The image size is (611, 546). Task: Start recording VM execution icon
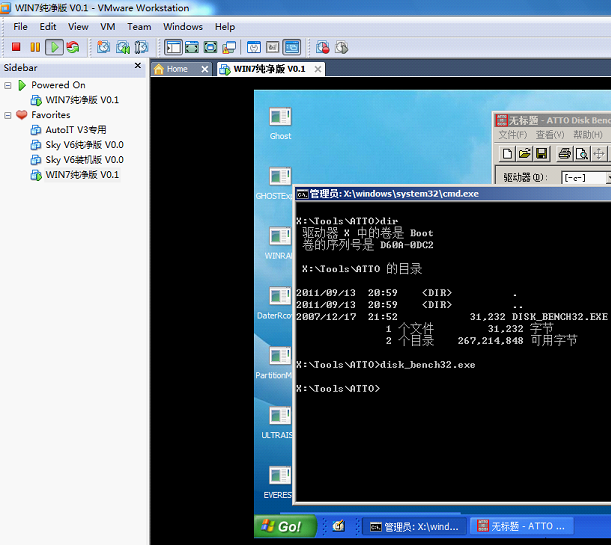coord(323,47)
